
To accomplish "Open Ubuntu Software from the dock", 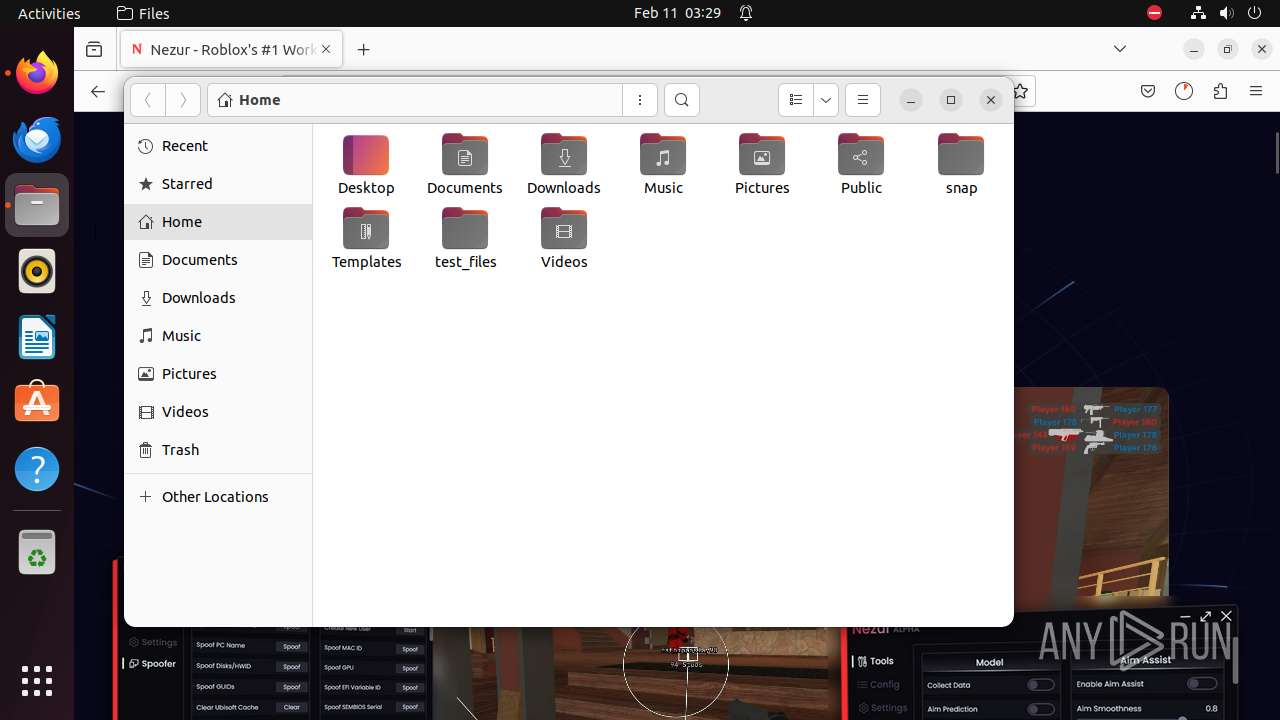I will tap(37, 403).
